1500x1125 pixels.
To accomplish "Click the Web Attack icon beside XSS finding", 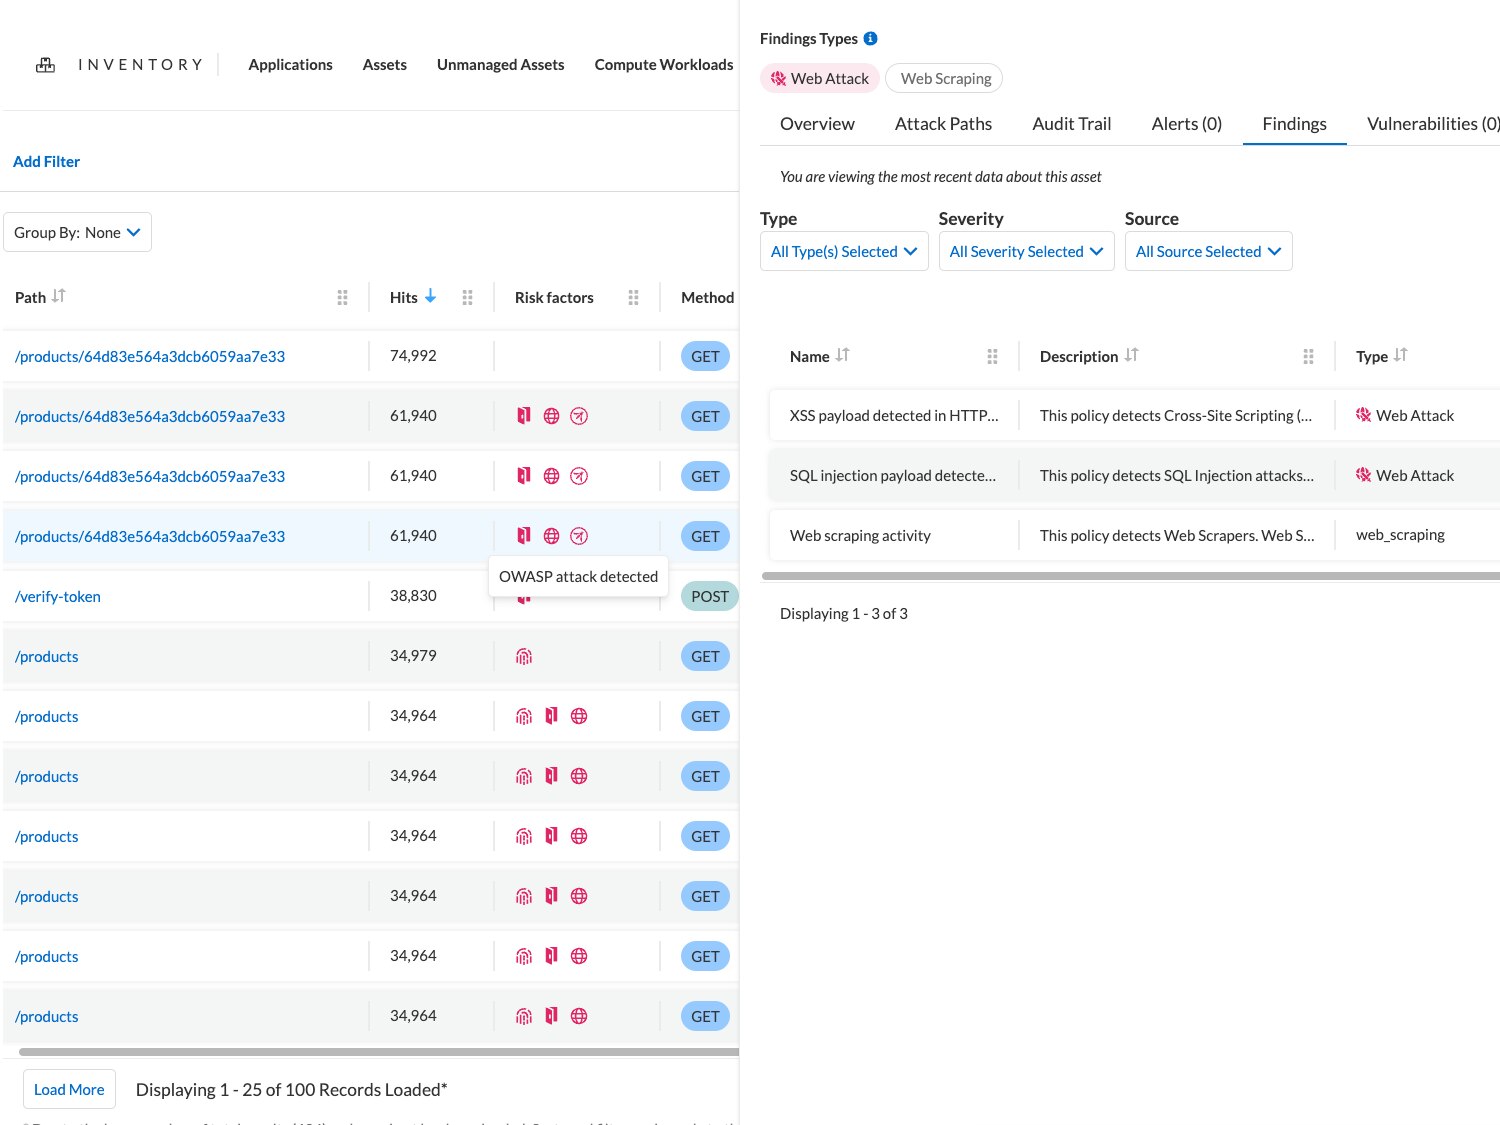I will (x=1364, y=415).
